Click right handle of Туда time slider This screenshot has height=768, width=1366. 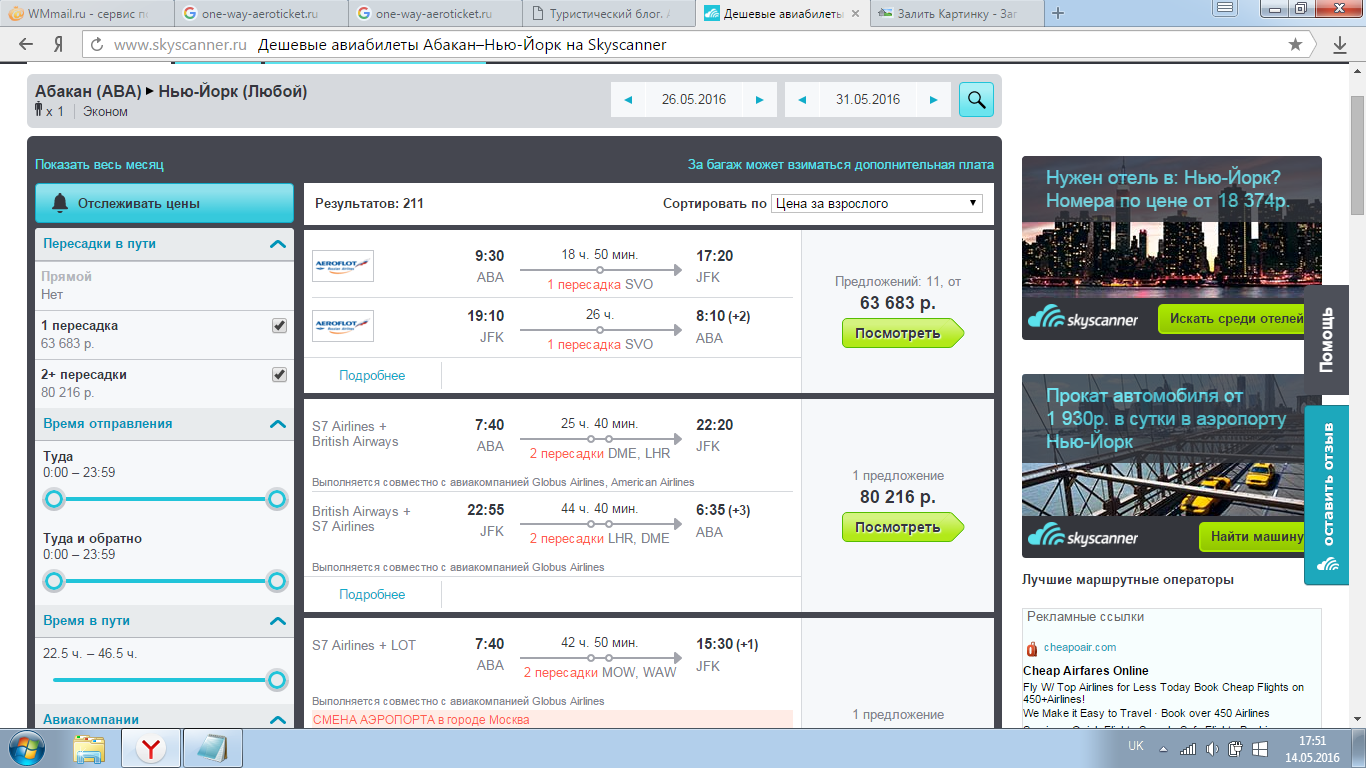tap(277, 499)
